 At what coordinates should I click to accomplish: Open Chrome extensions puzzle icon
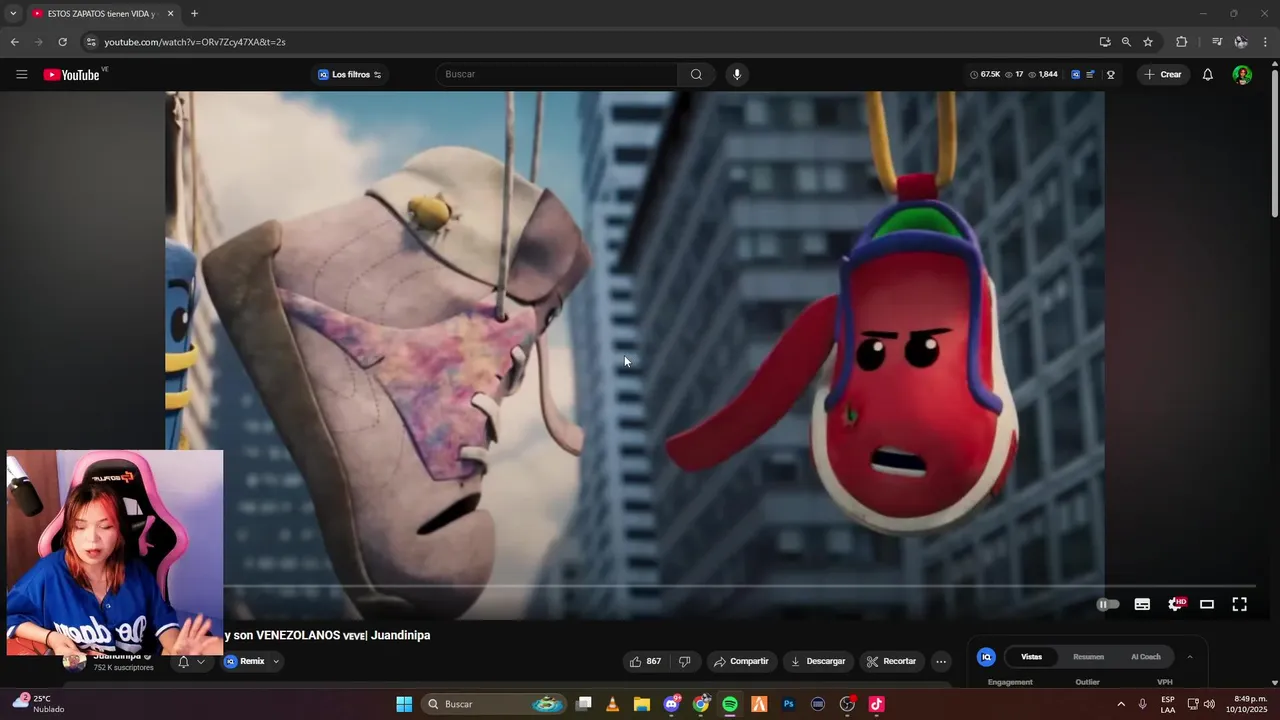pyautogui.click(x=1182, y=42)
